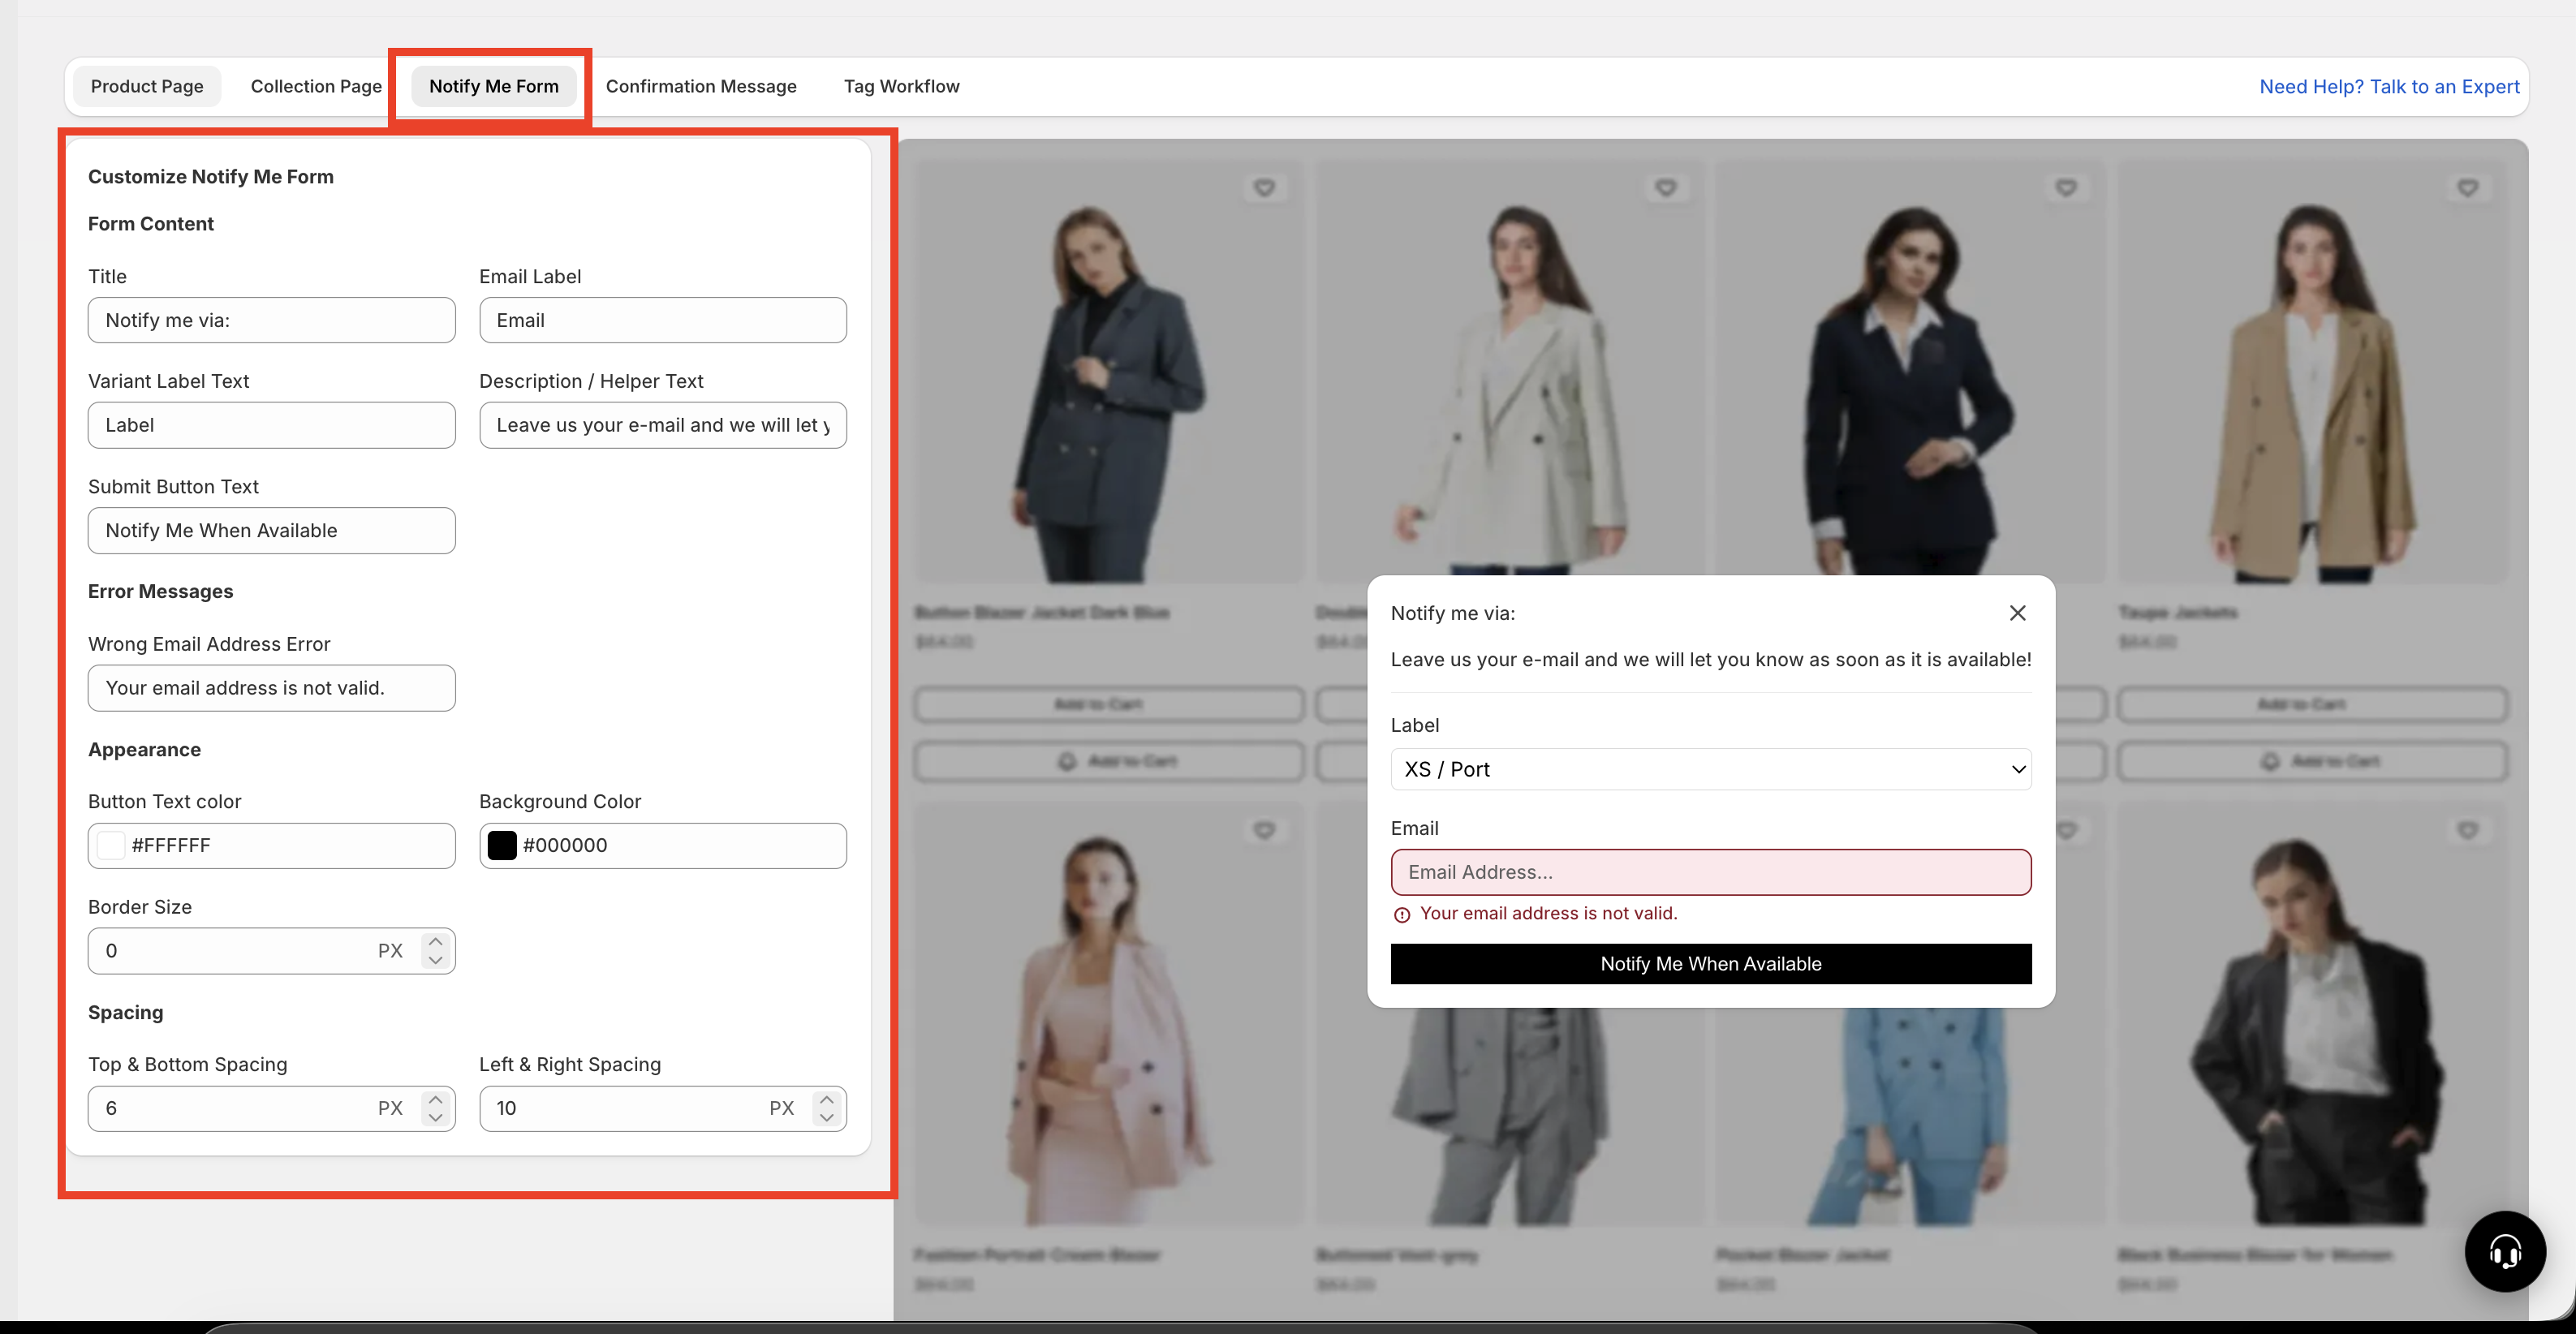Decrease Top & Bottom Spacing value
This screenshot has width=2576, height=1334.
click(435, 1118)
